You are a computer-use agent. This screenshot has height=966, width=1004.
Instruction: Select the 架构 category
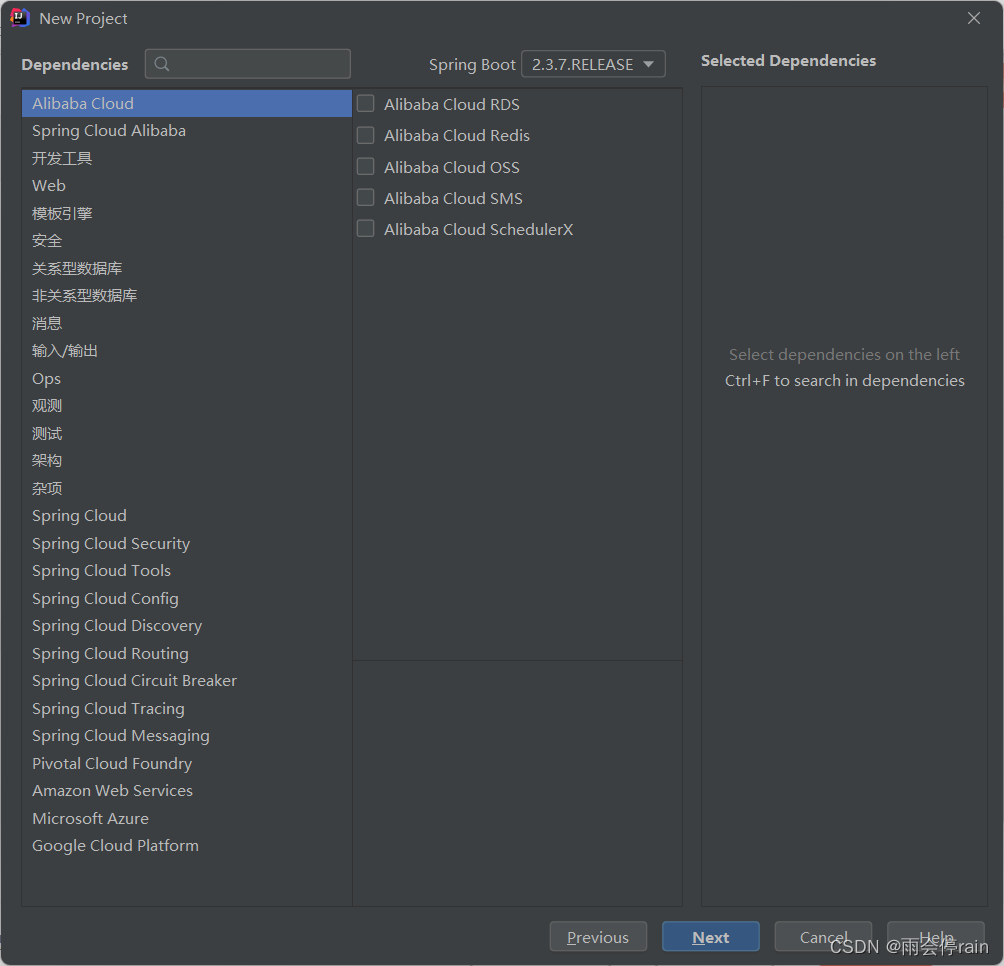(186, 461)
